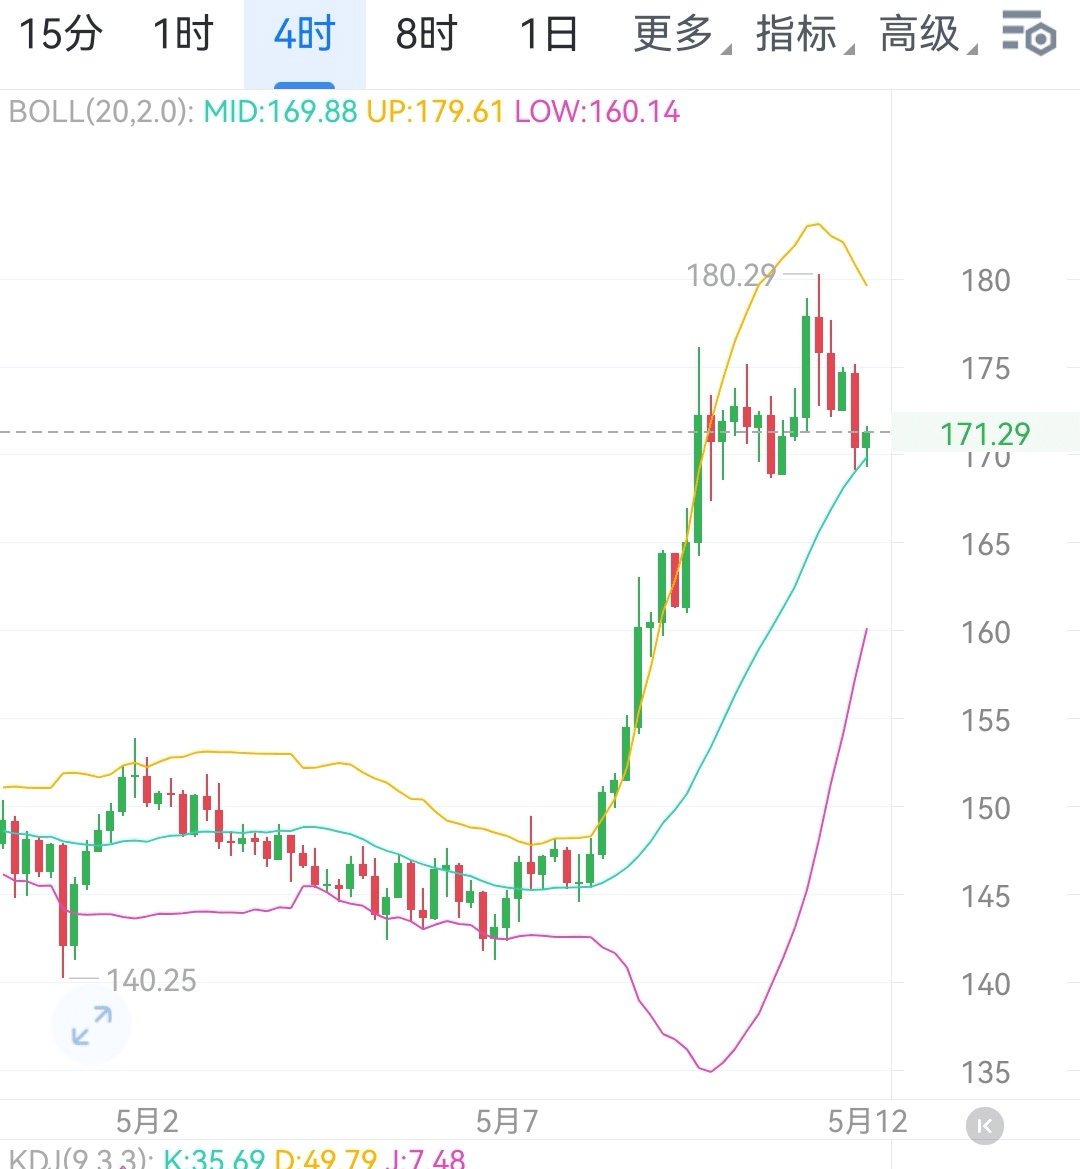Image resolution: width=1080 pixels, height=1169 pixels.
Task: Click the 5月12 date label
Action: 868,1121
